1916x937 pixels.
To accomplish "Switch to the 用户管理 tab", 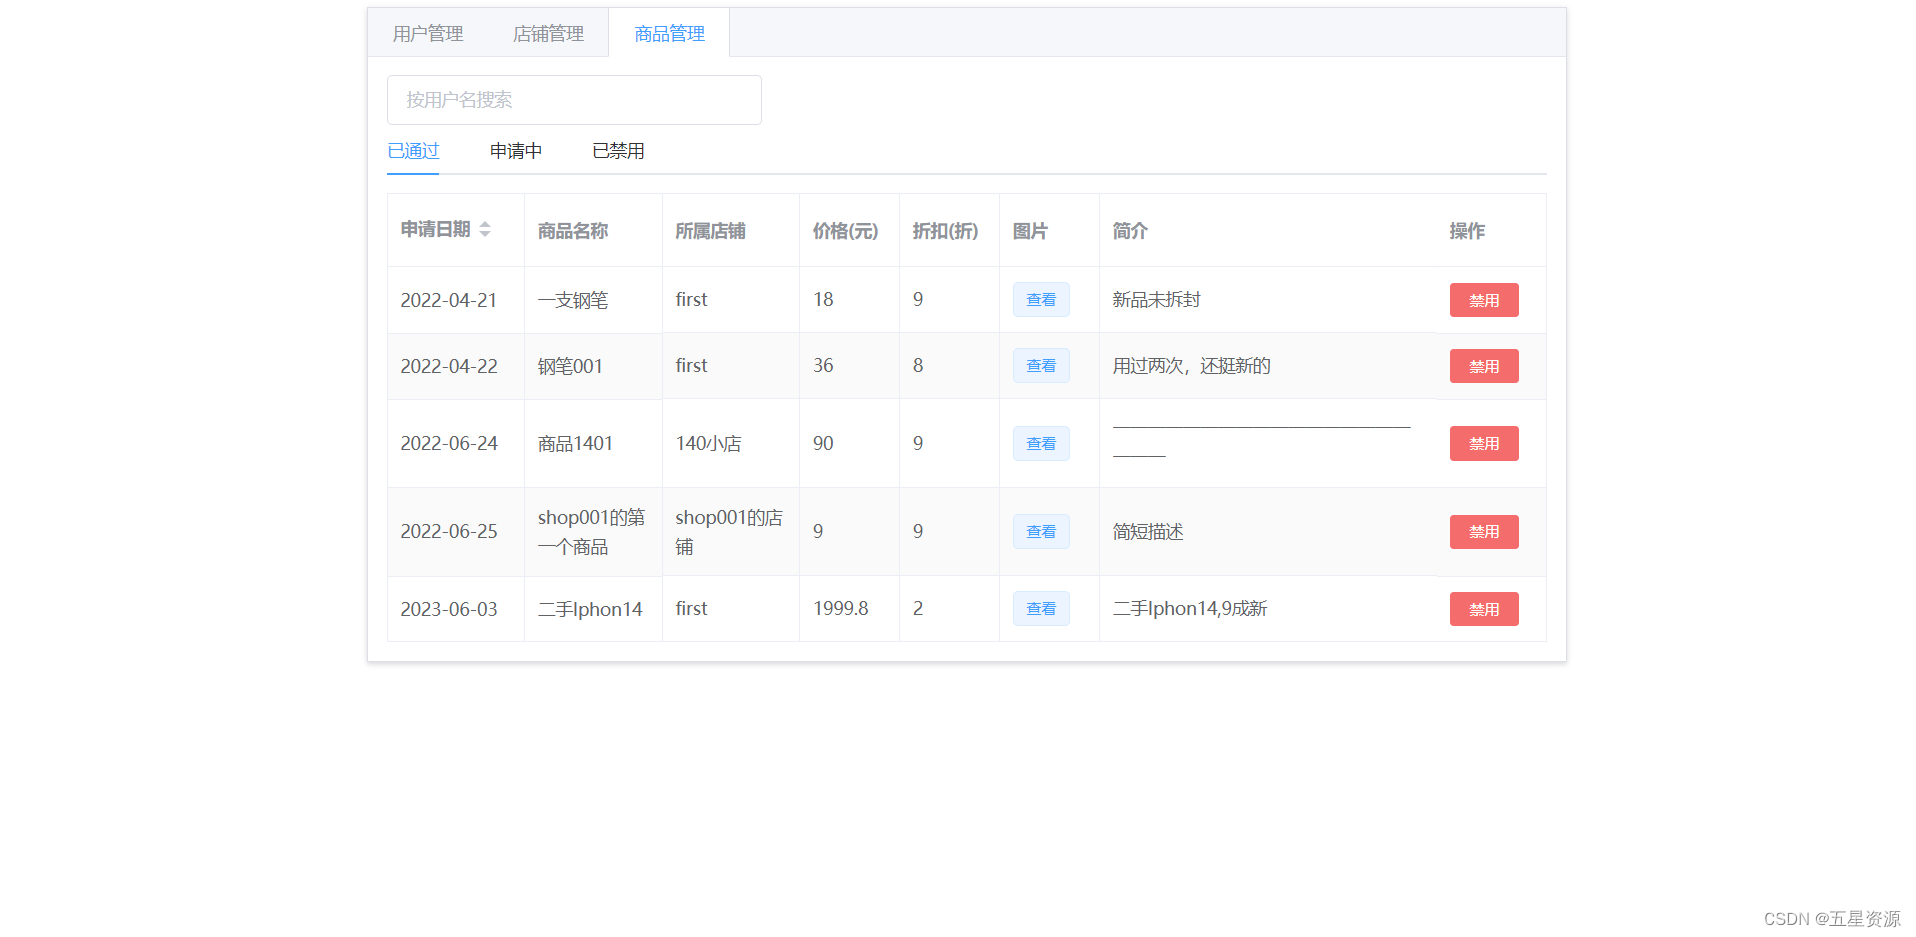I will point(428,33).
